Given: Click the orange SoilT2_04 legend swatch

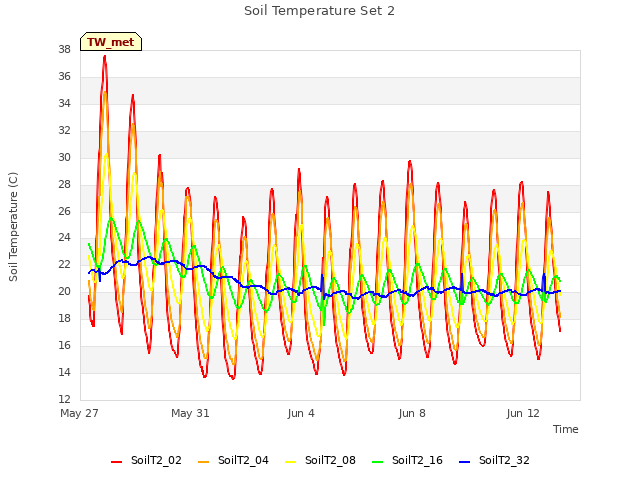Looking at the screenshot, I should pyautogui.click(x=204, y=462).
